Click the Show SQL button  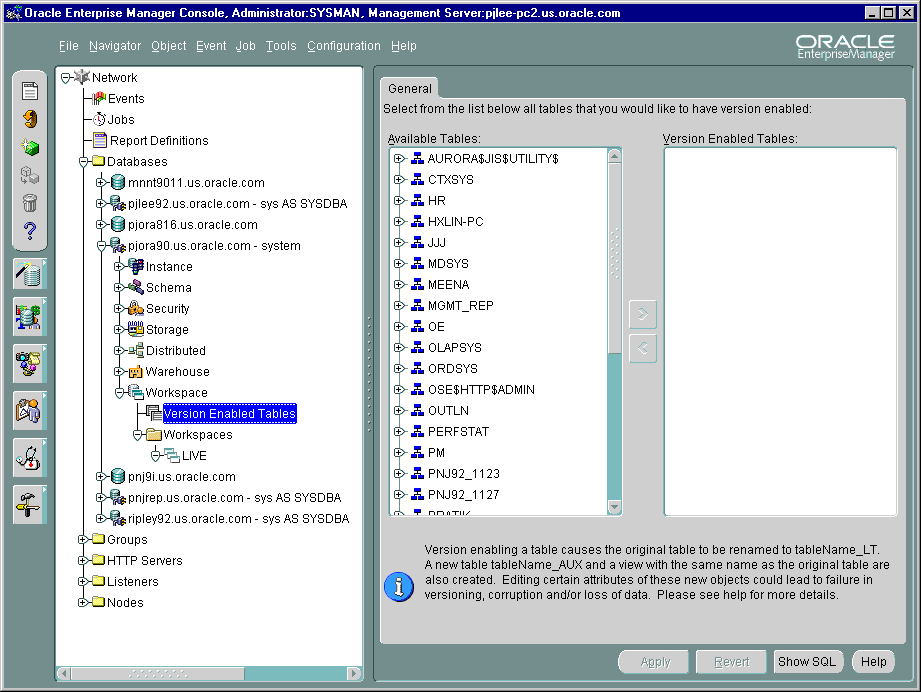(807, 661)
